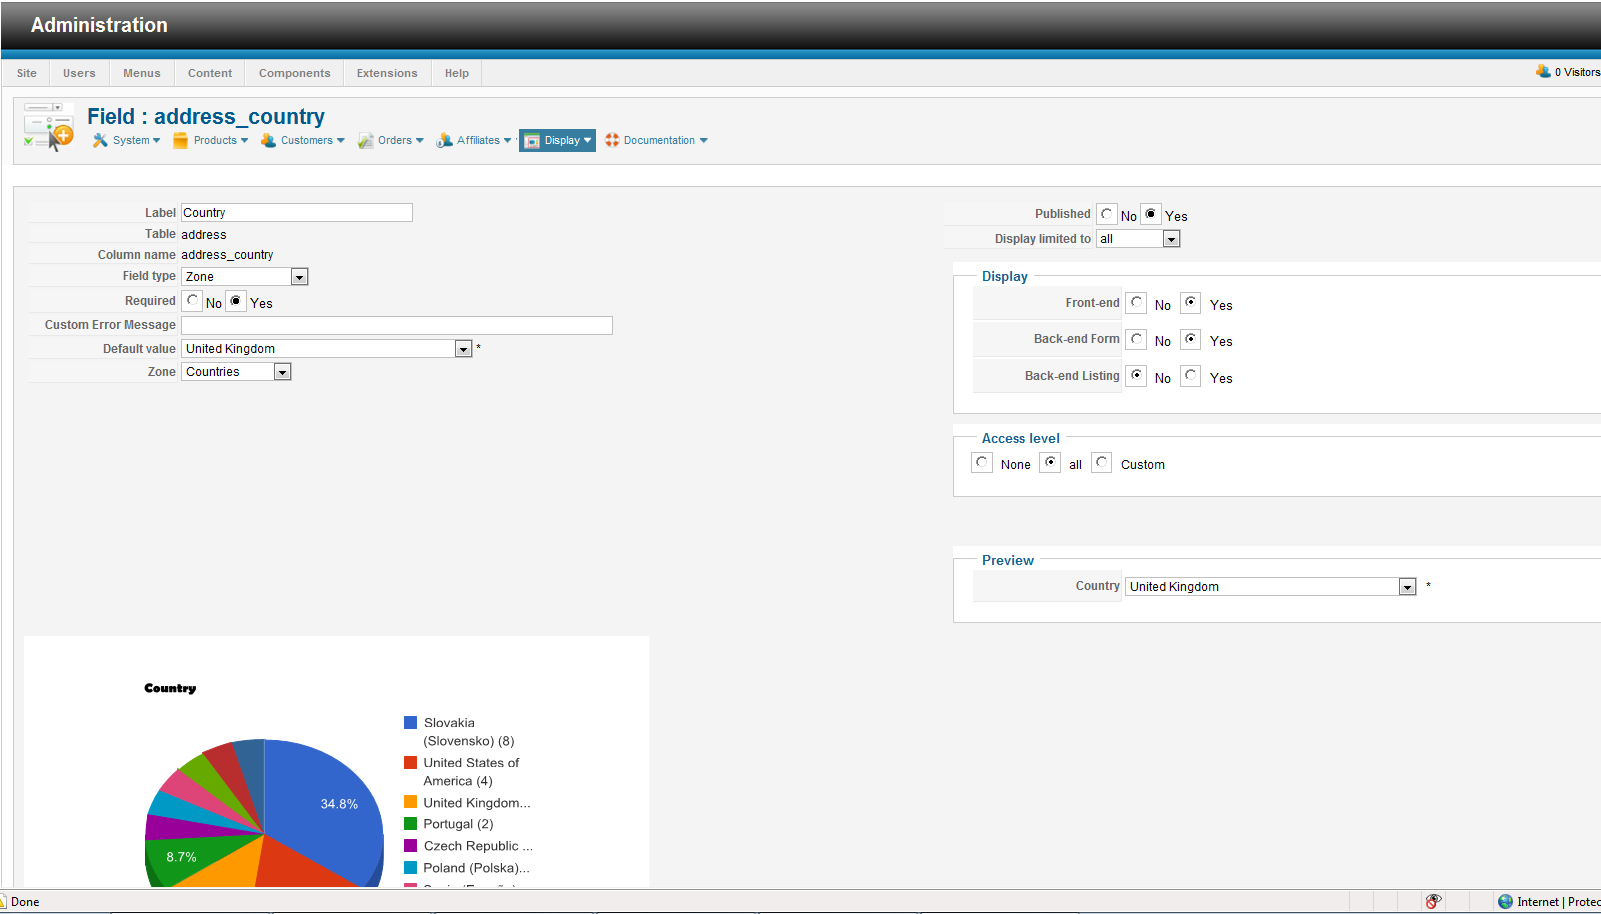
Task: Click the orange United Kingdom legend swatch
Action: click(410, 802)
